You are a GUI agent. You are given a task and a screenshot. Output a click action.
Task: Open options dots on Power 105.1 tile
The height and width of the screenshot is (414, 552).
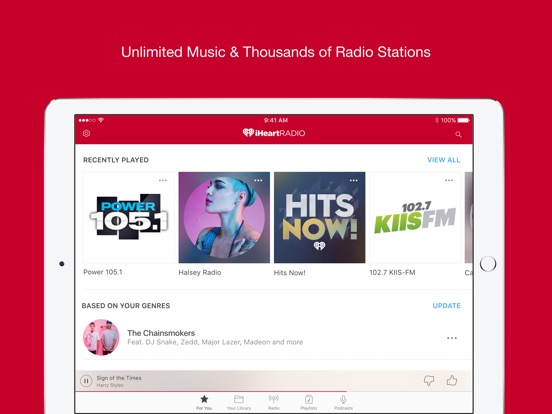pyautogui.click(x=163, y=180)
